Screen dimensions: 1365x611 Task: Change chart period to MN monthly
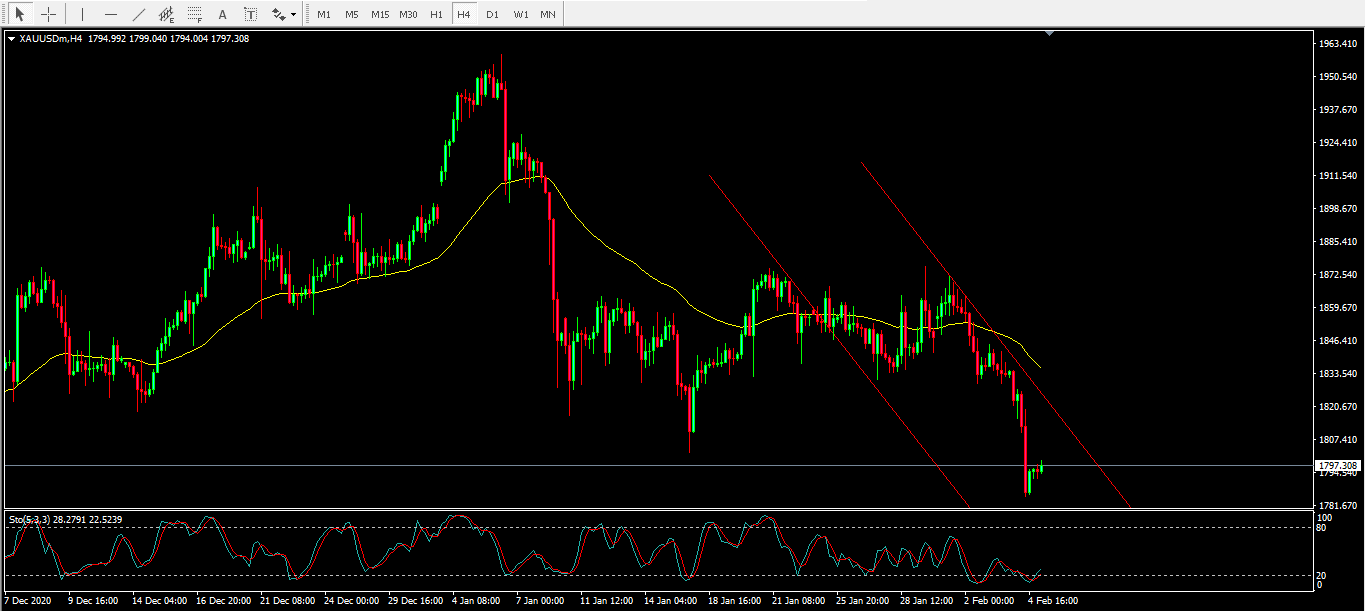pos(548,15)
